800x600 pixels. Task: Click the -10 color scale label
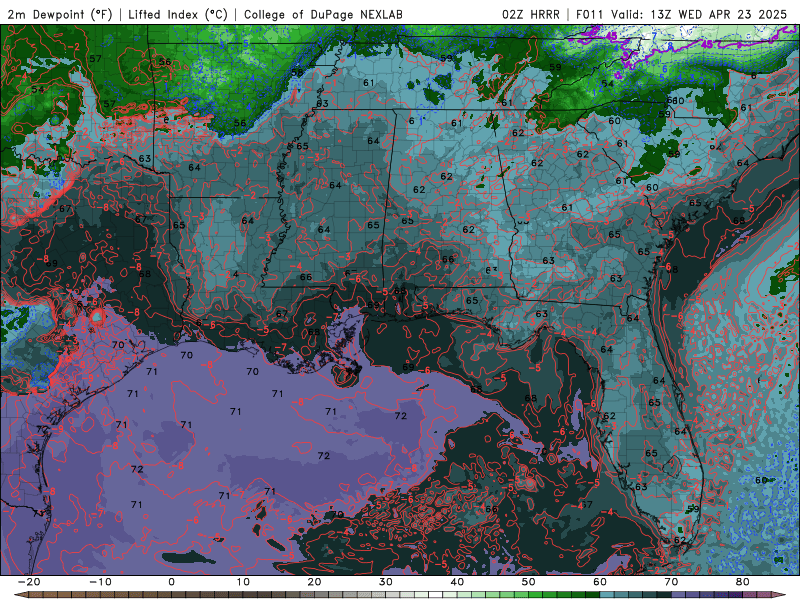pos(100,582)
